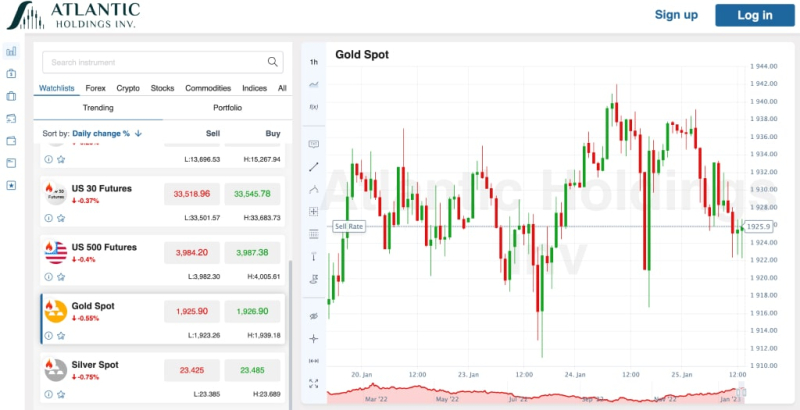Open indicators f(x) tool
800x410 pixels.
pos(314,107)
